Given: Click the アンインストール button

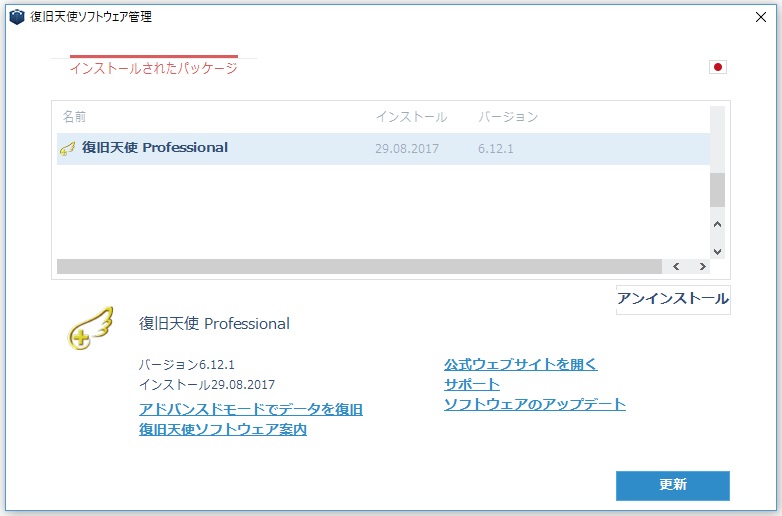Looking at the screenshot, I should 673,299.
